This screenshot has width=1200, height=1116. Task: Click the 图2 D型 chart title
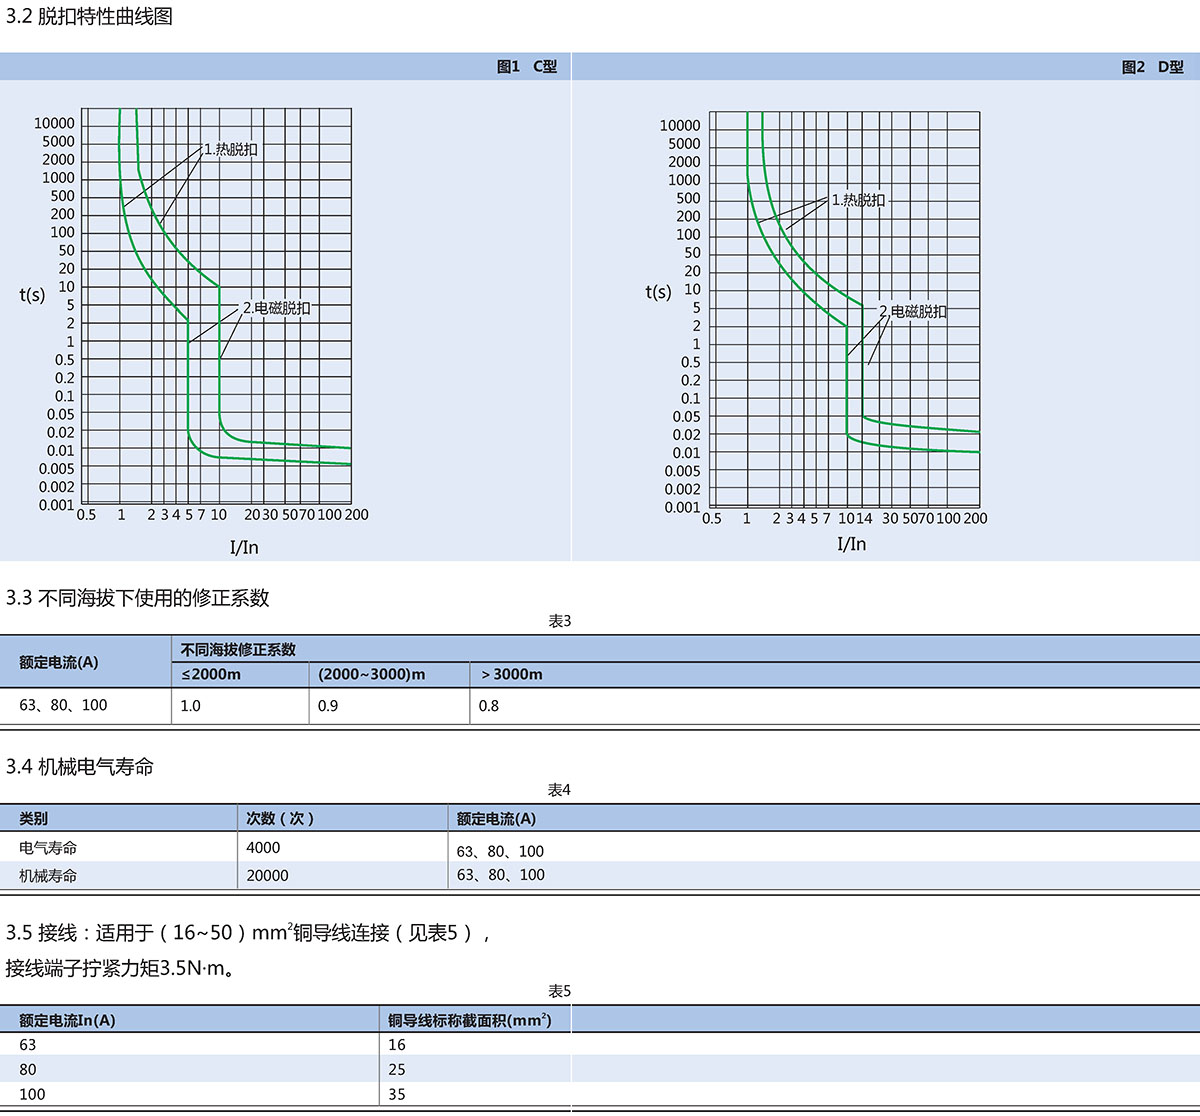[x=1152, y=67]
